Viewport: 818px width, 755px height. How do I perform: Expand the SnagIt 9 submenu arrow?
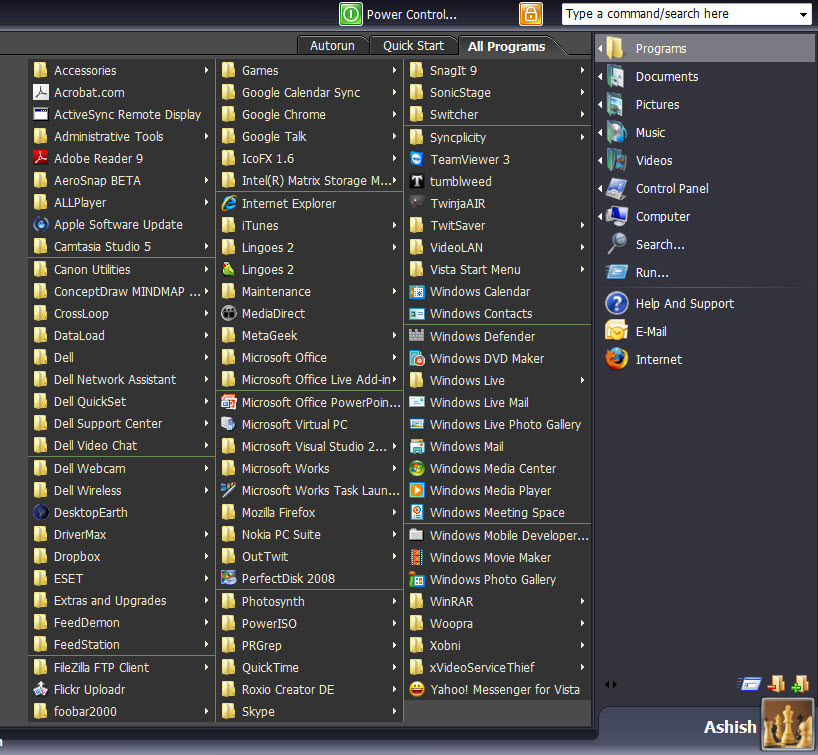click(x=582, y=70)
